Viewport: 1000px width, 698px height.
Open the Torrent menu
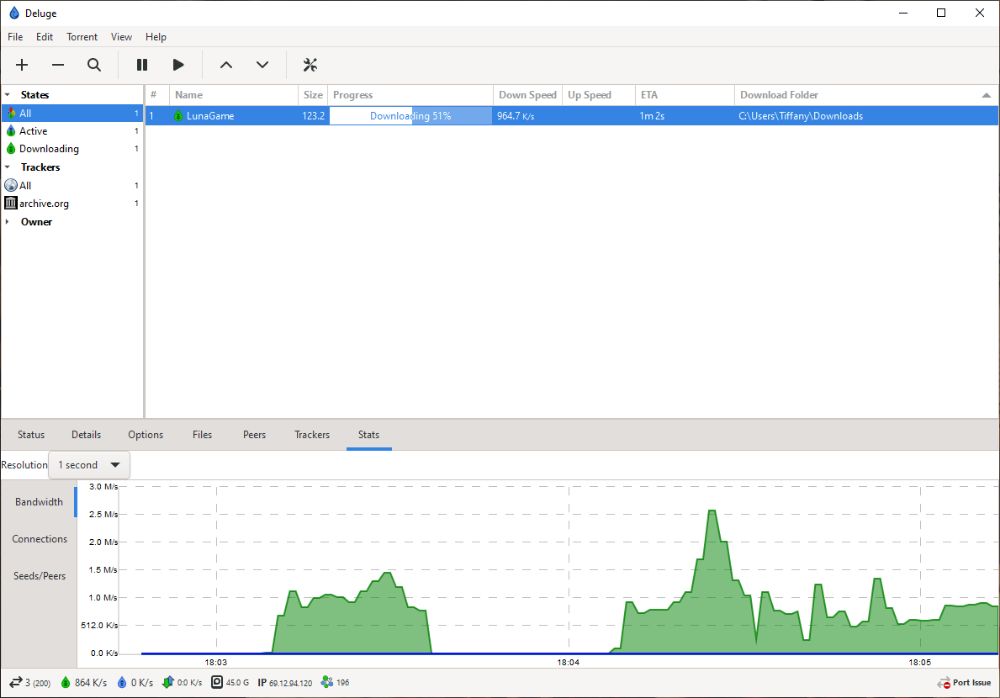pos(82,37)
